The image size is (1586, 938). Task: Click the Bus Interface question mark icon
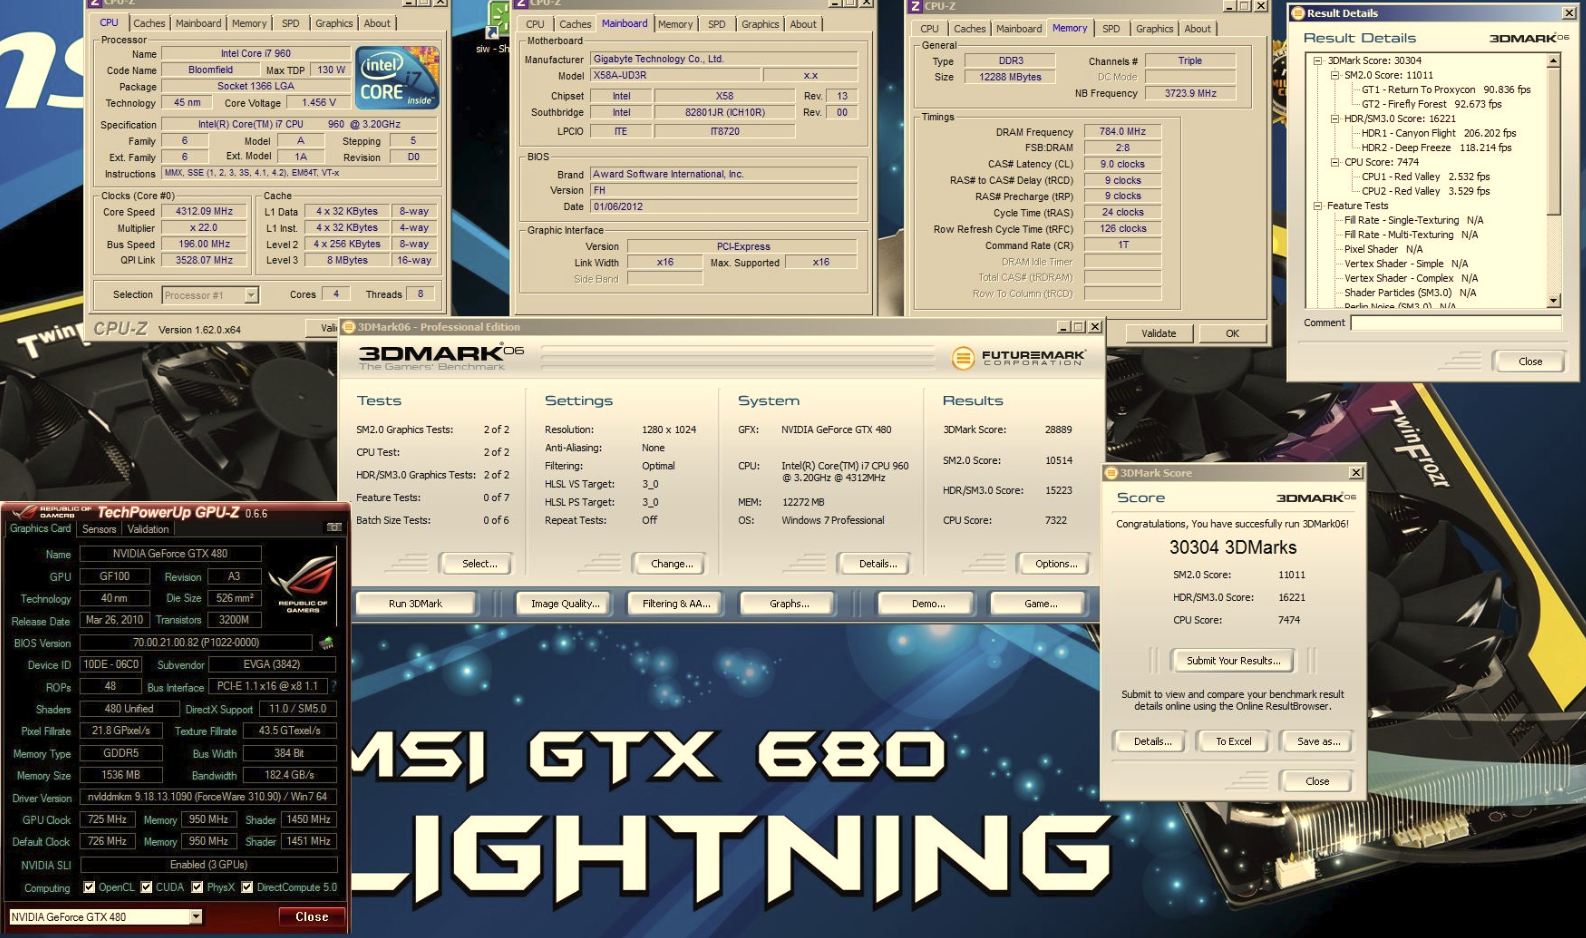coord(334,686)
